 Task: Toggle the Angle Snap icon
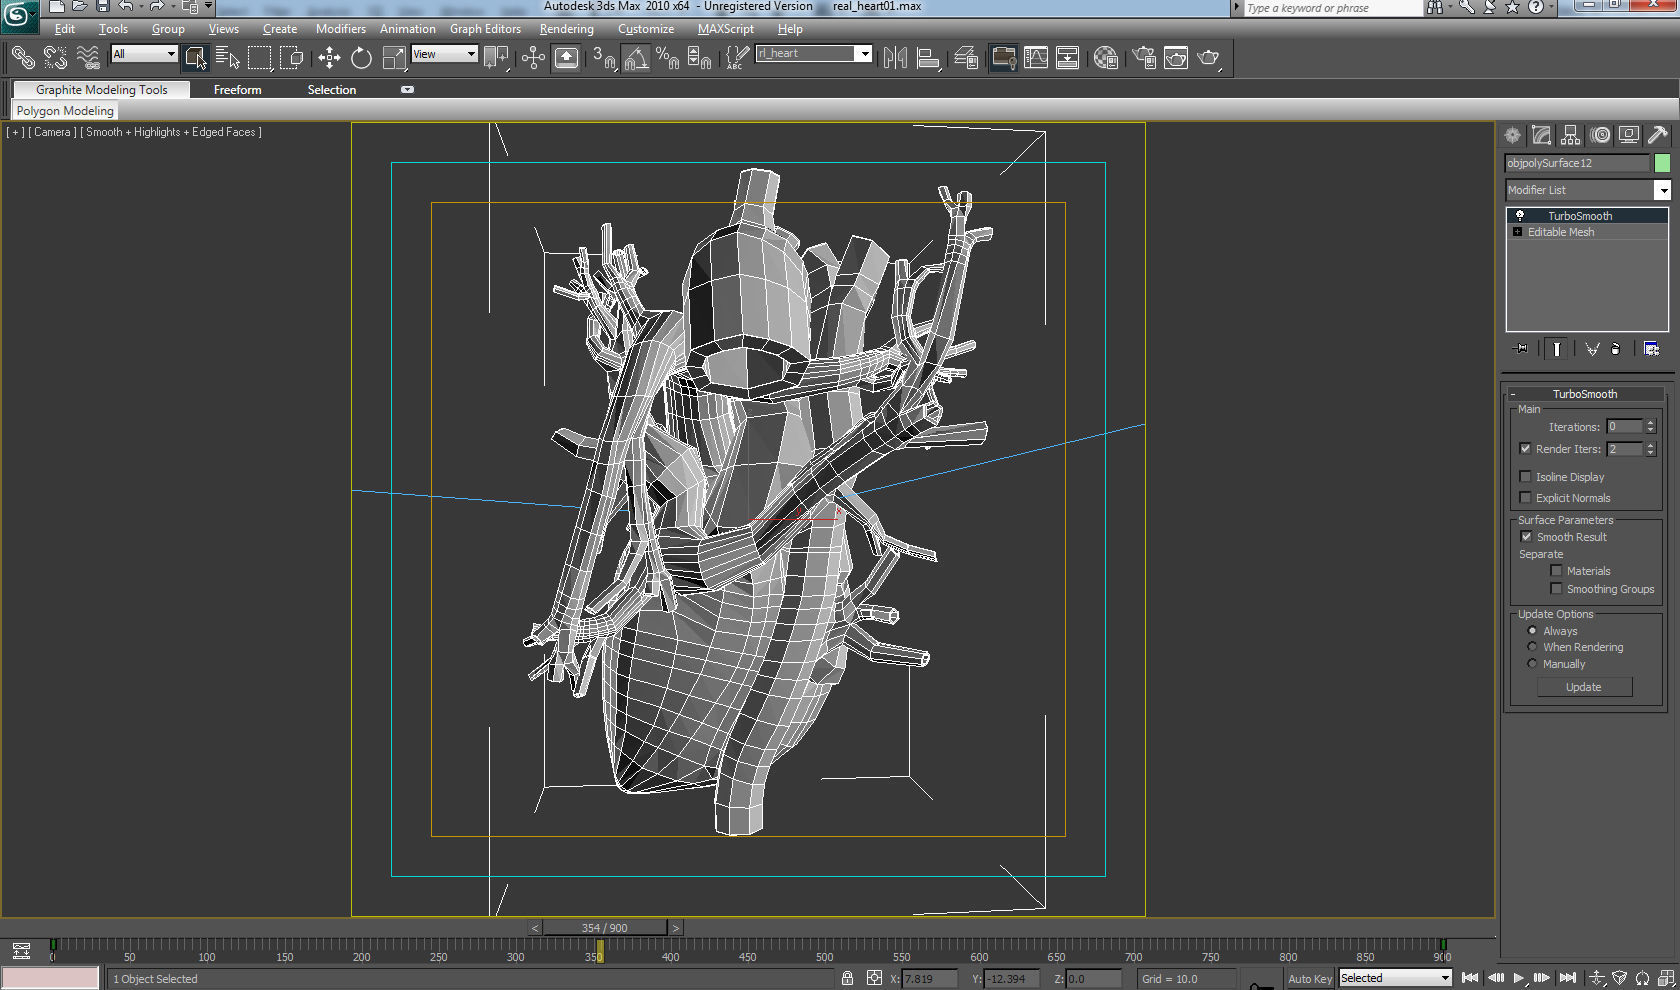pyautogui.click(x=636, y=58)
